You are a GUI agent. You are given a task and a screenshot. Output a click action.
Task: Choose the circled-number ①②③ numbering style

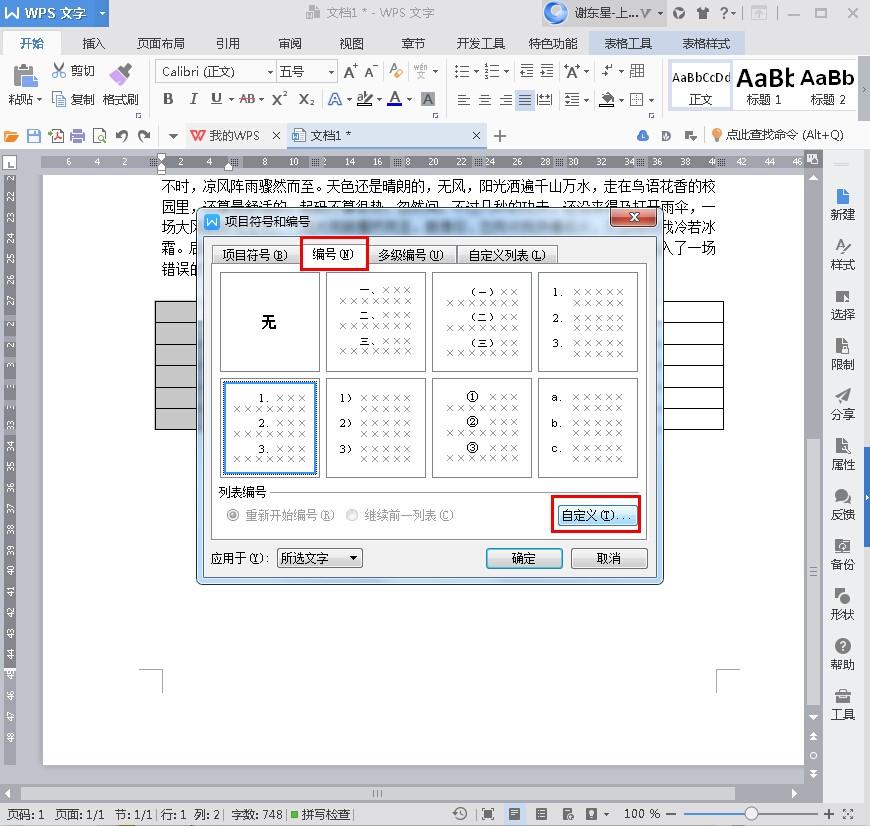coord(482,427)
